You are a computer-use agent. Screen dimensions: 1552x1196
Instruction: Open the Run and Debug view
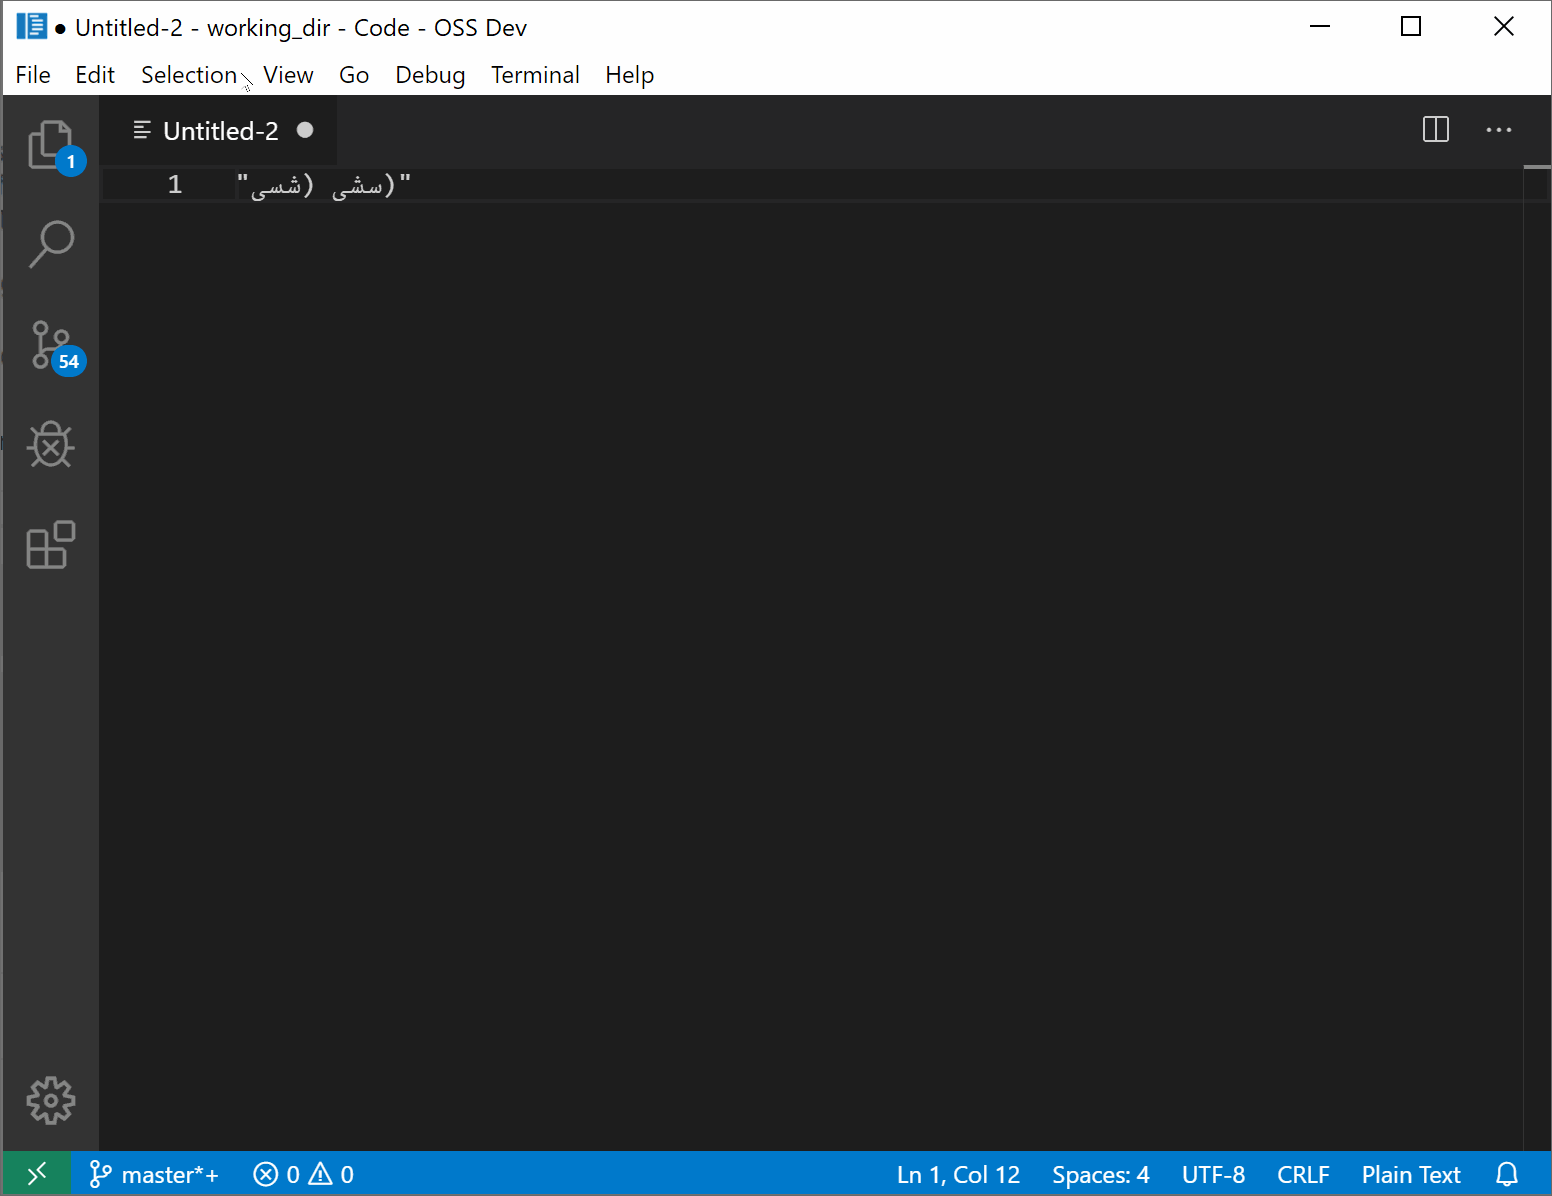51,445
